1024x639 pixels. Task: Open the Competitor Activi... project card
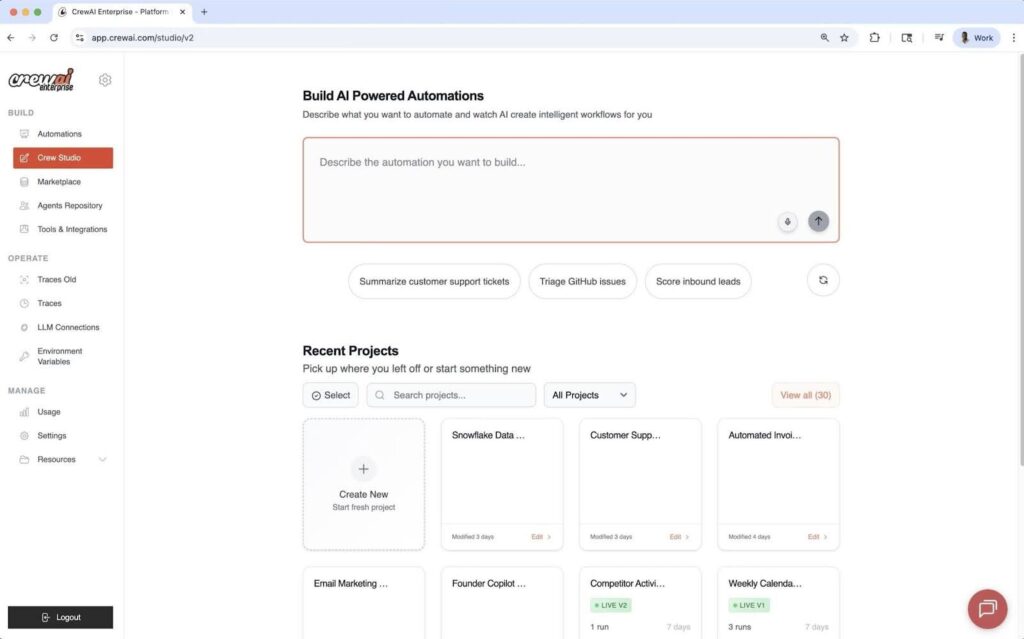640,602
